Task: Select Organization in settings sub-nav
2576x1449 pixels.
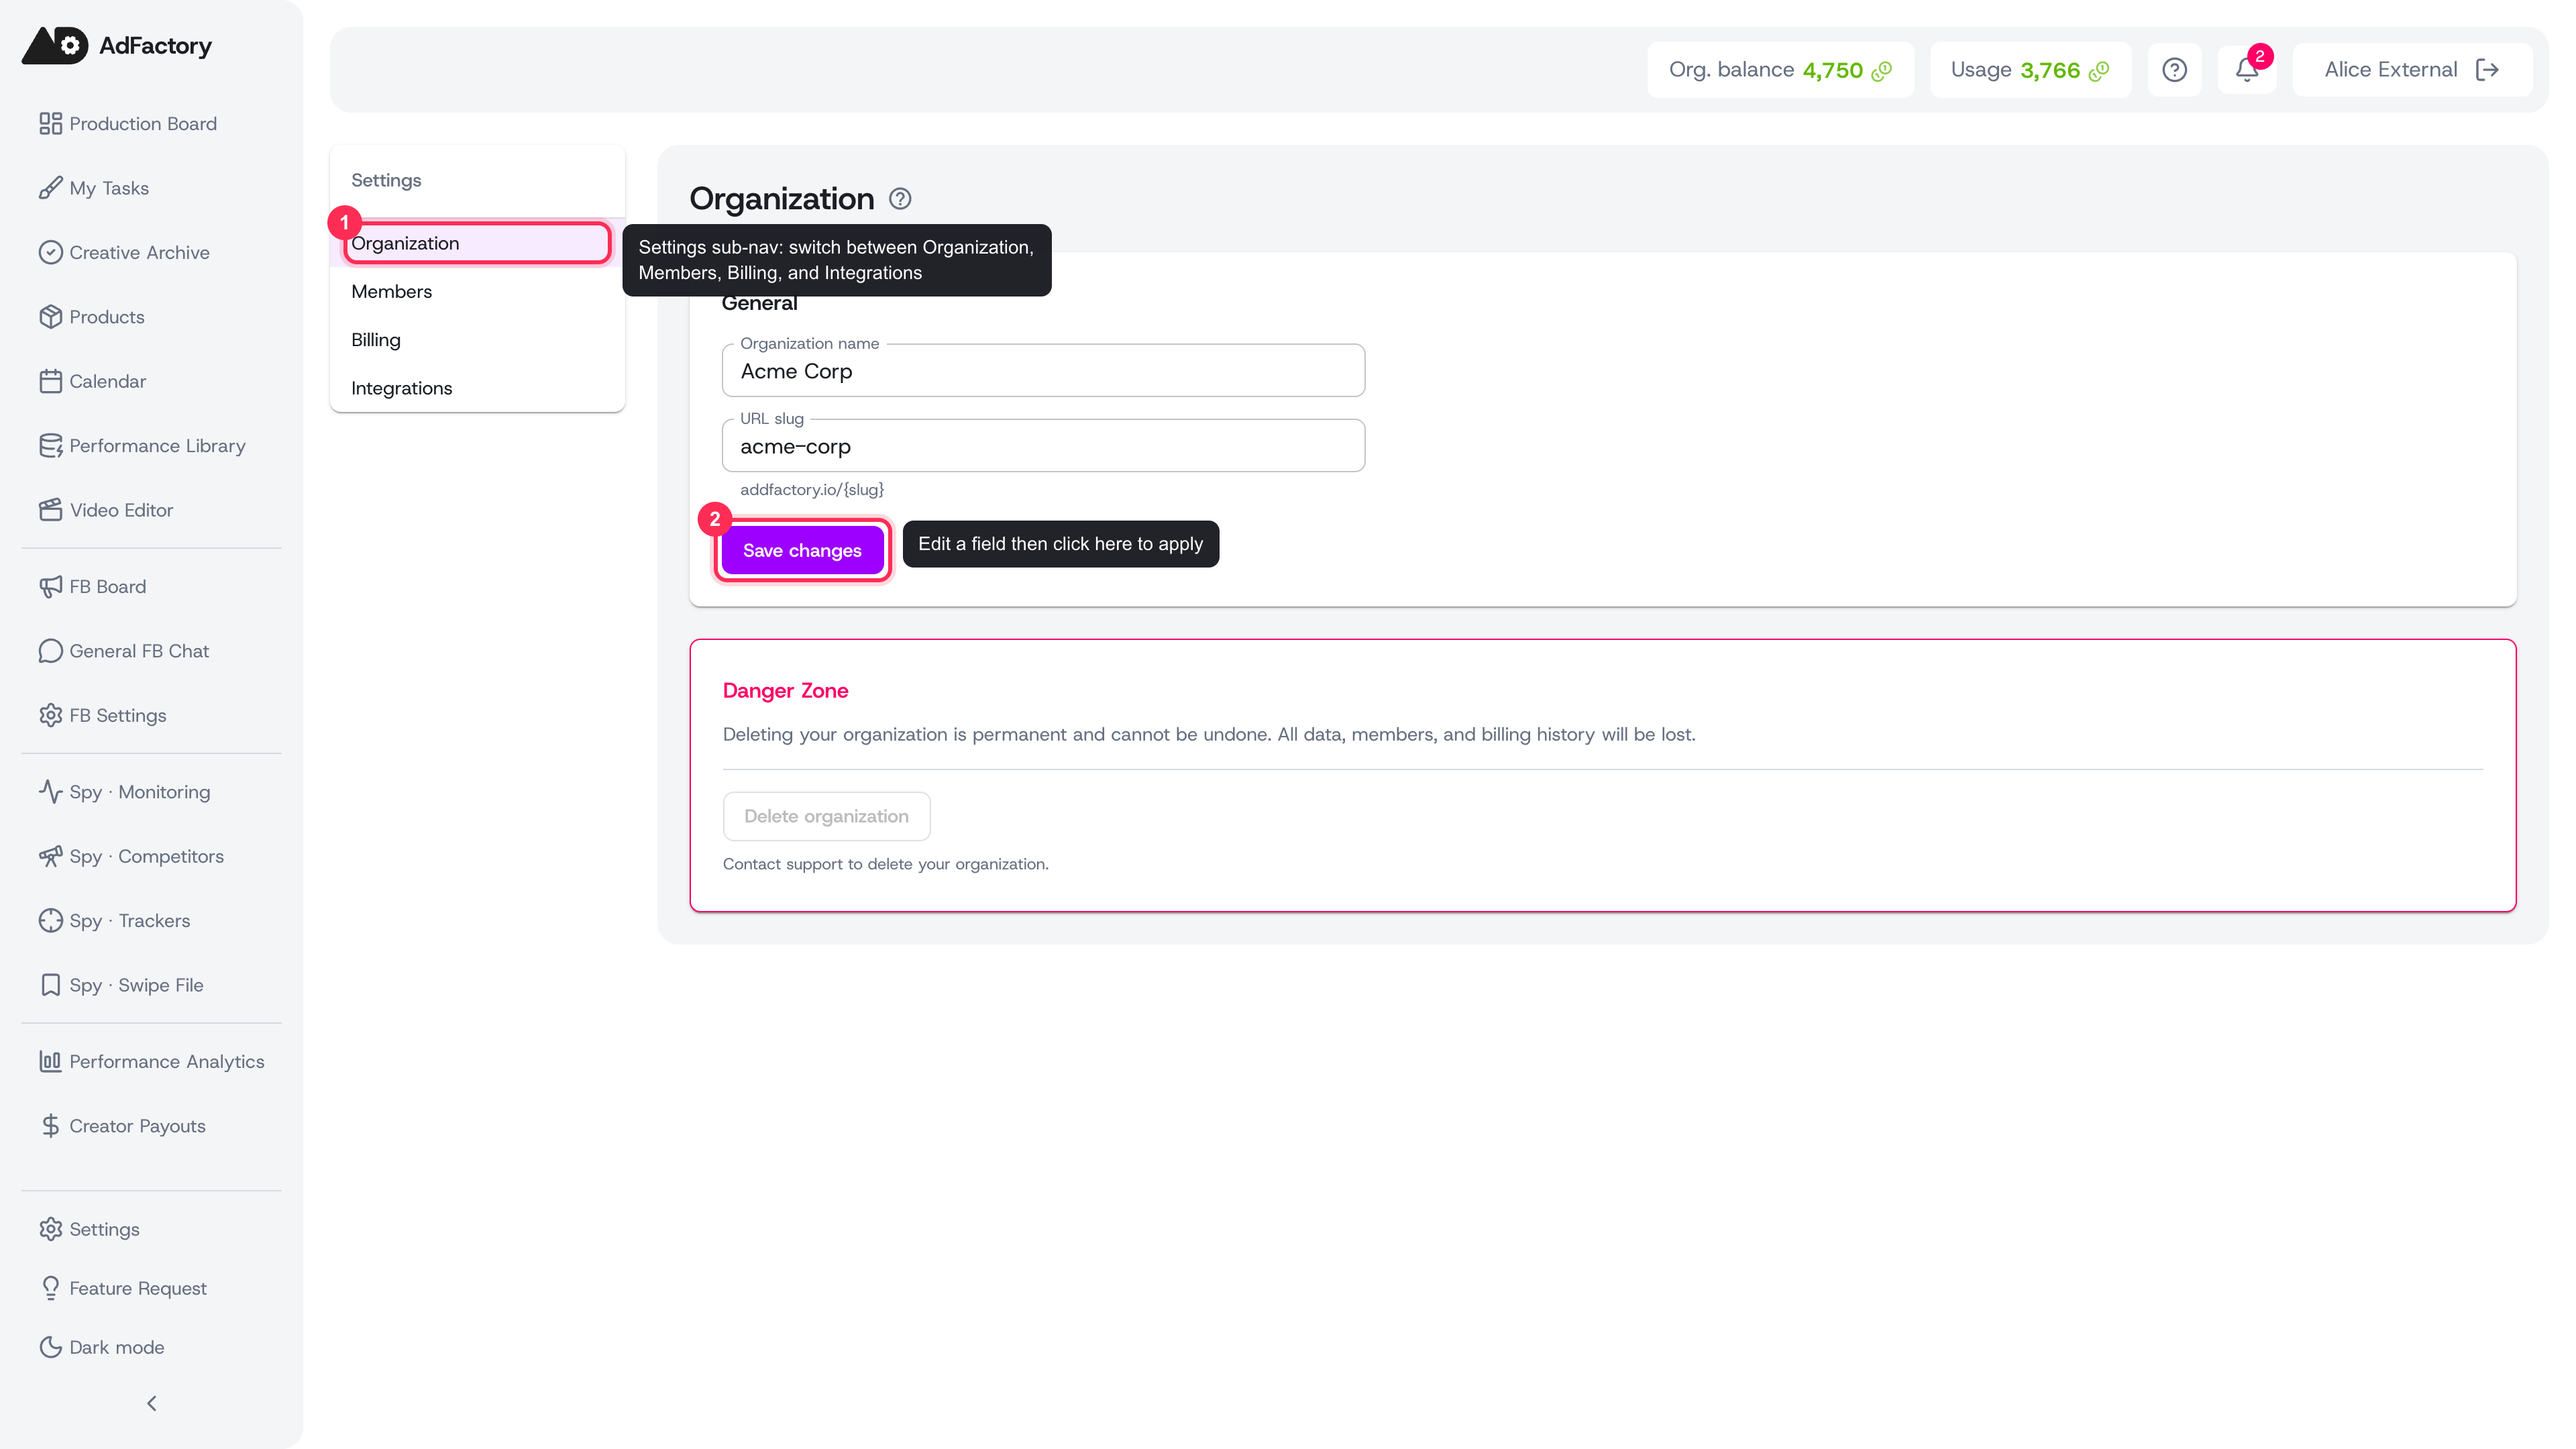Action: click(477, 243)
